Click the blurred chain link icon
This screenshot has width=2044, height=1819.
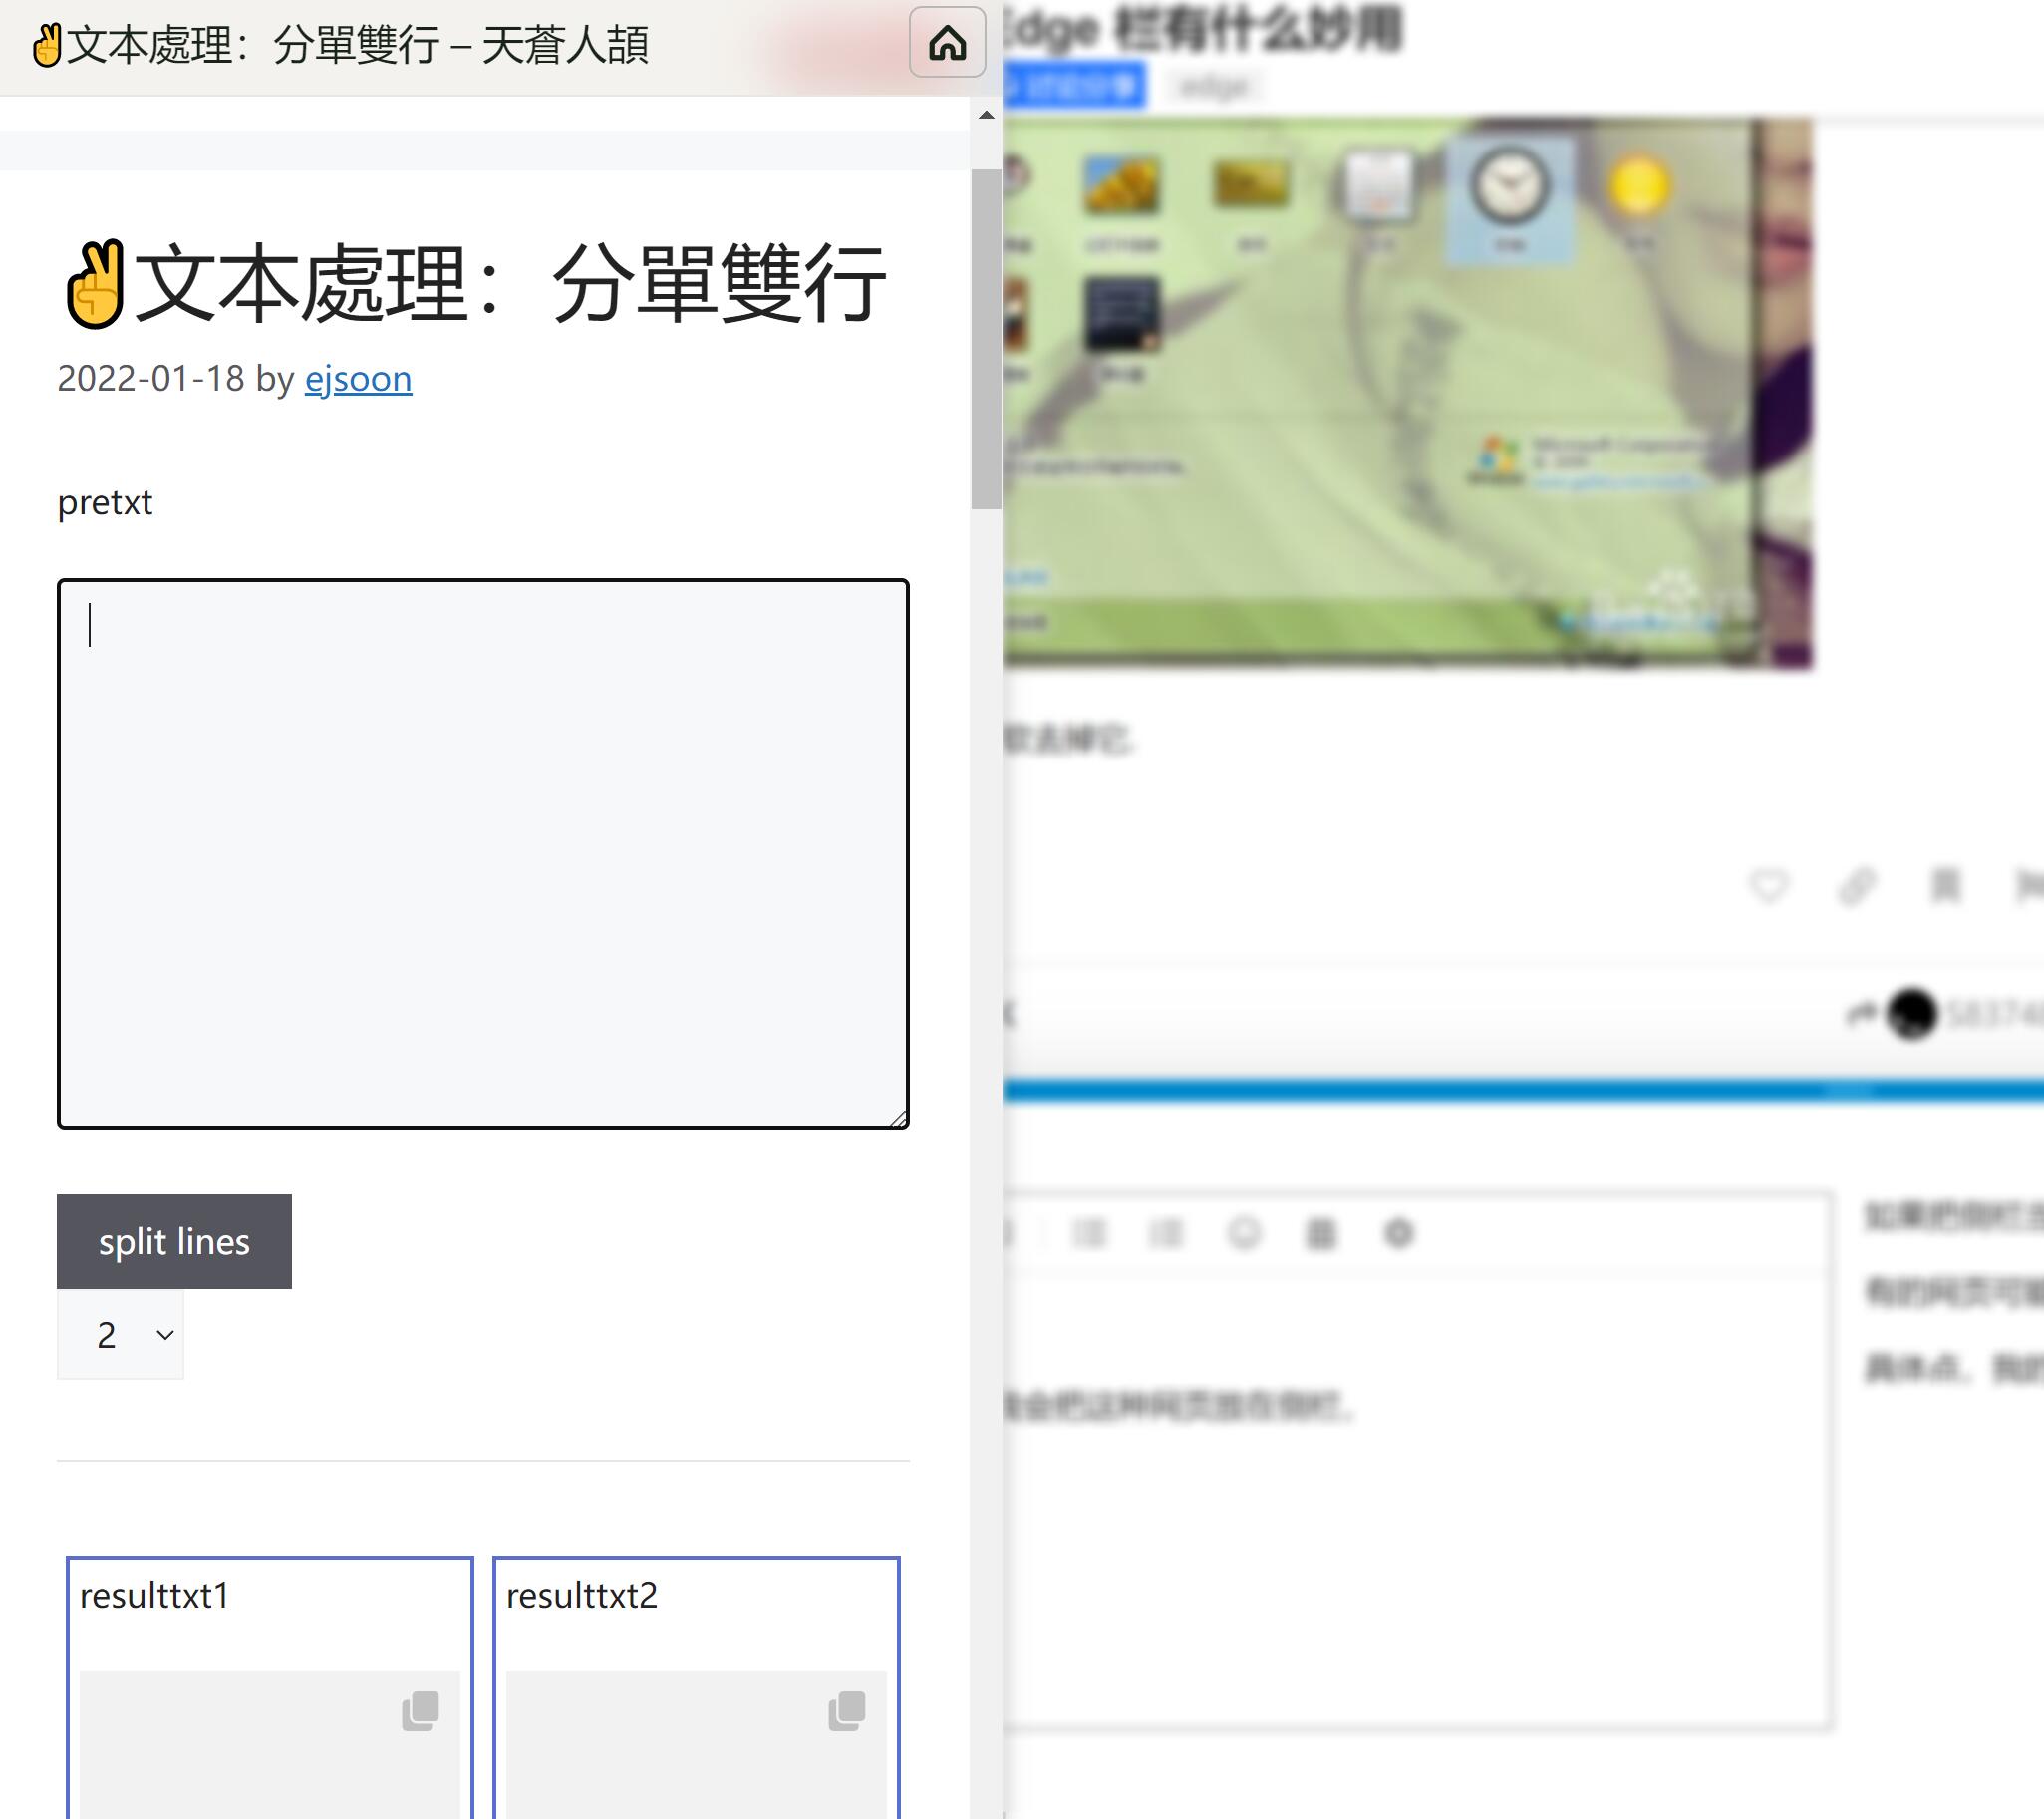[x=1856, y=885]
